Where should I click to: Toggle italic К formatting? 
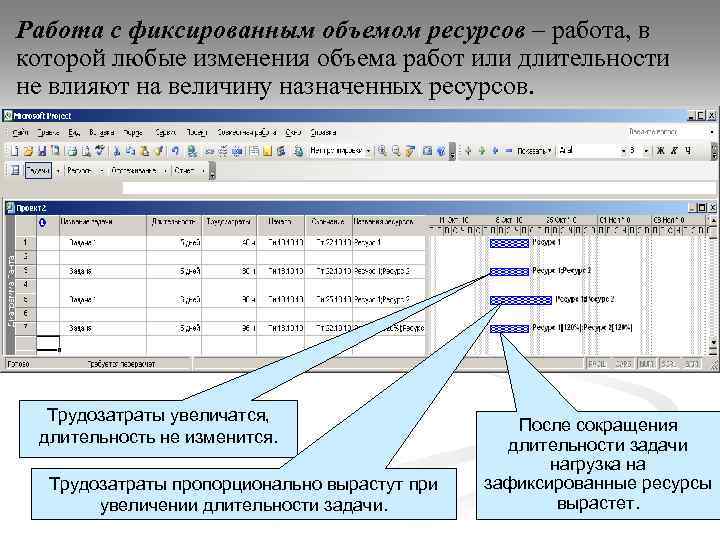[674, 151]
